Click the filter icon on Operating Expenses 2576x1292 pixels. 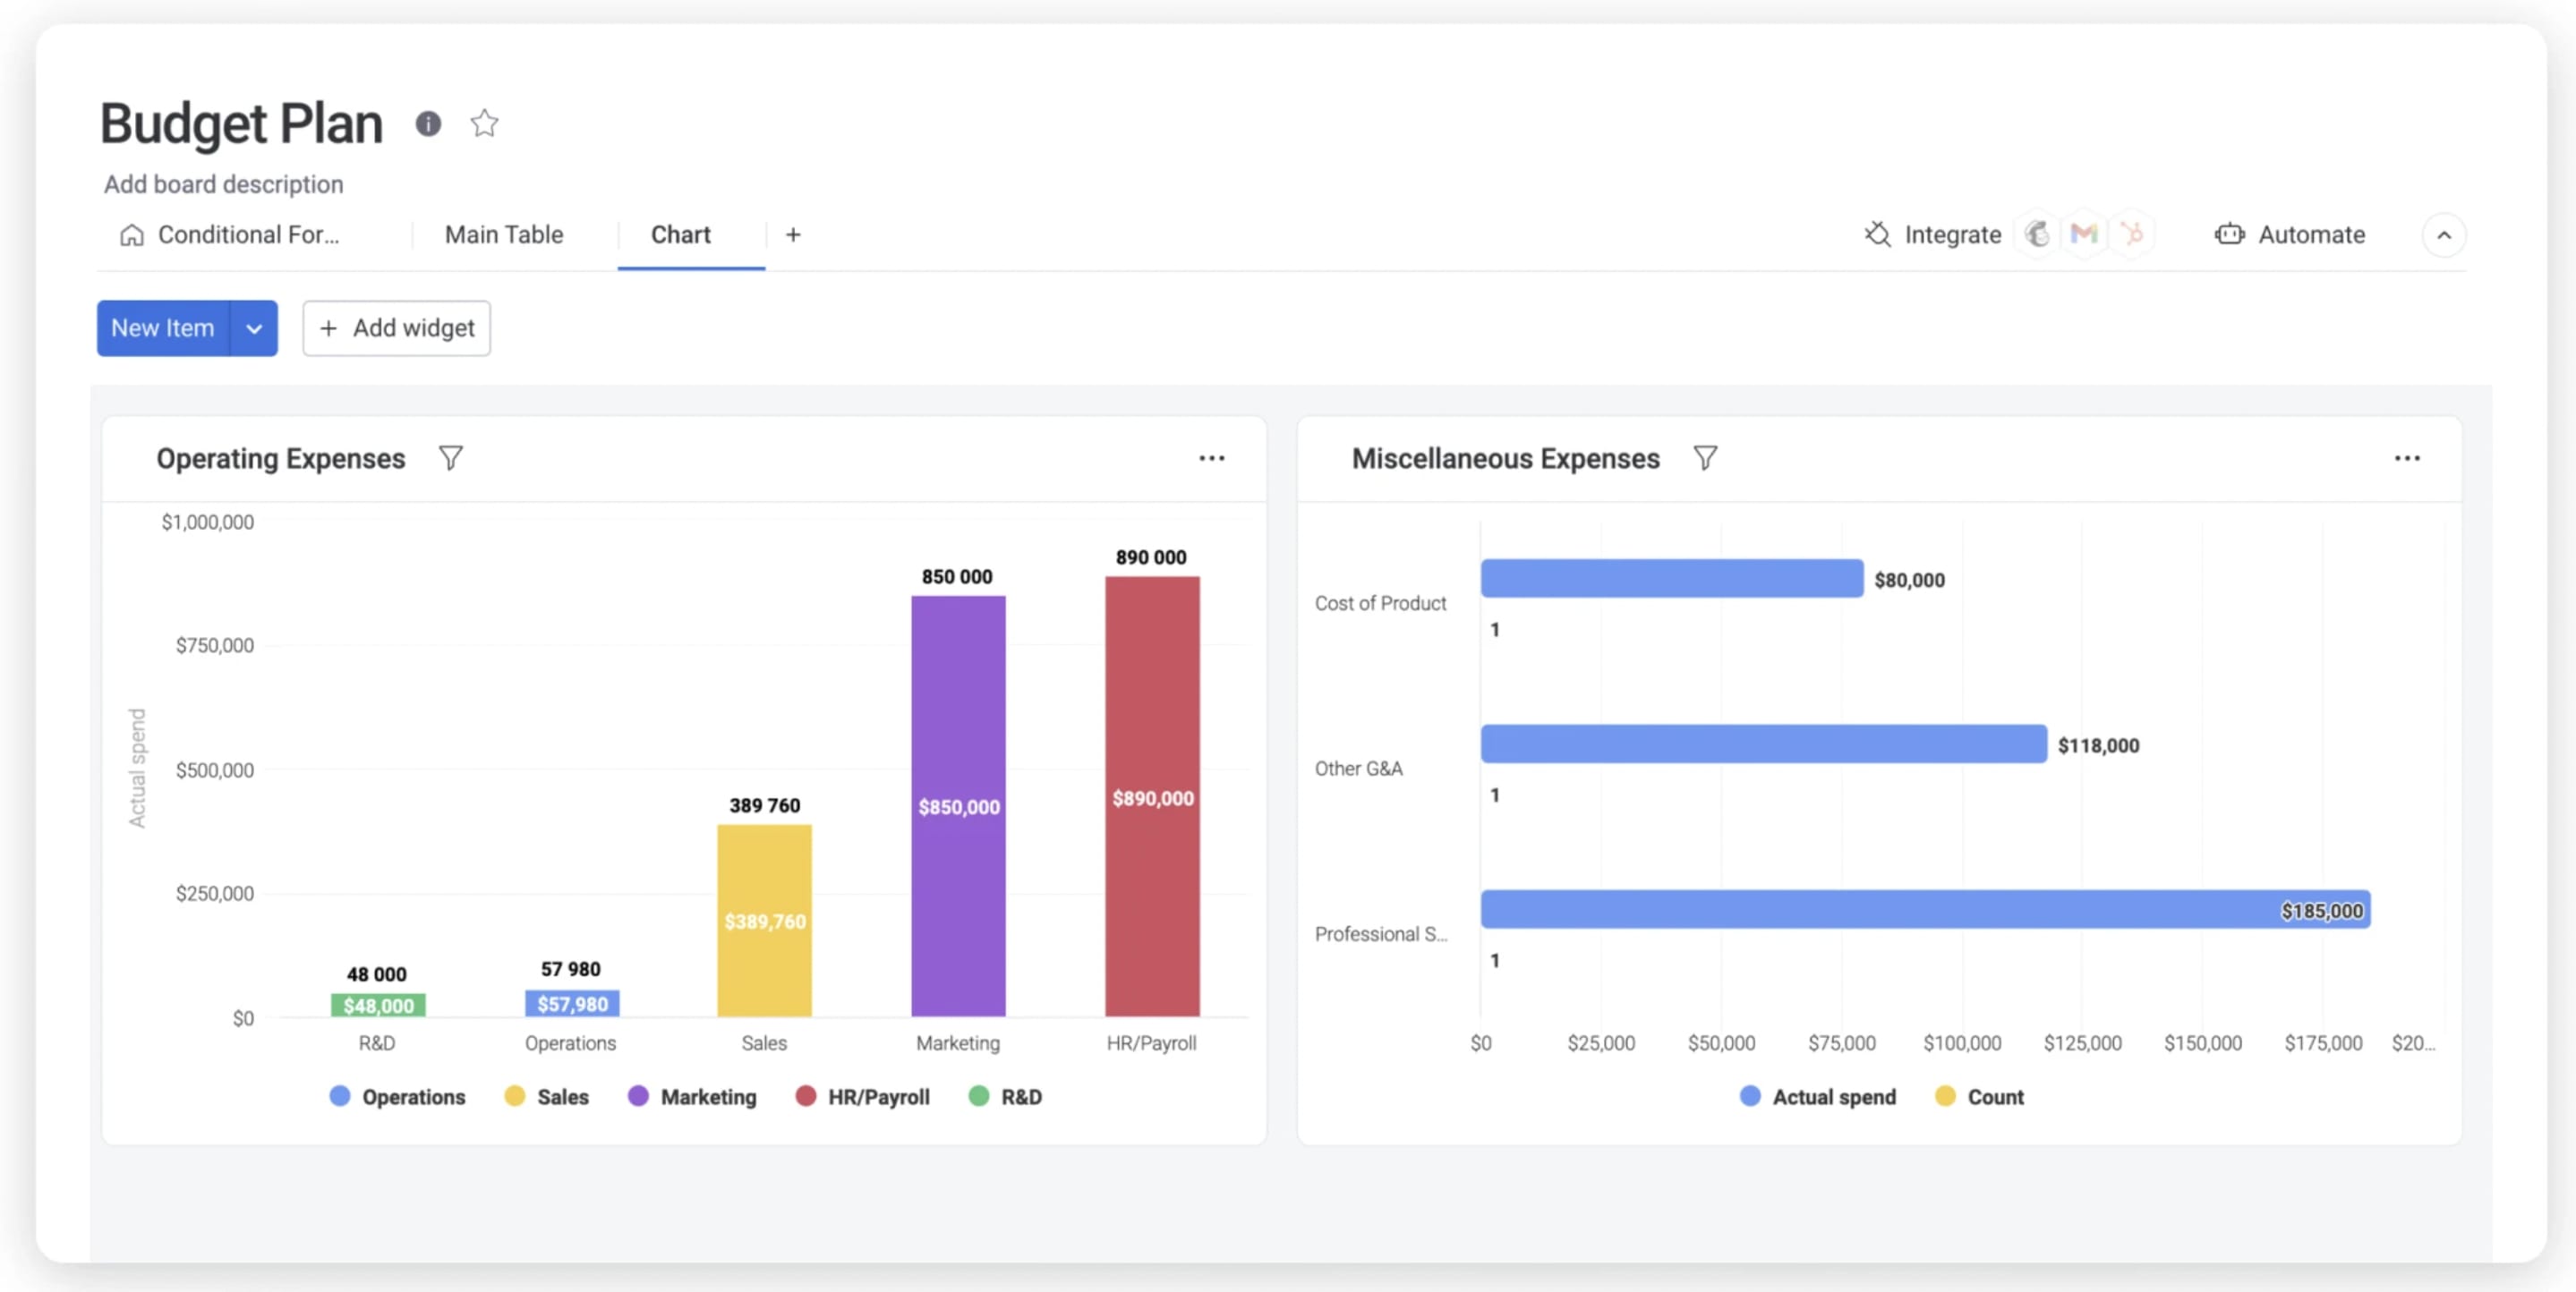tap(452, 458)
